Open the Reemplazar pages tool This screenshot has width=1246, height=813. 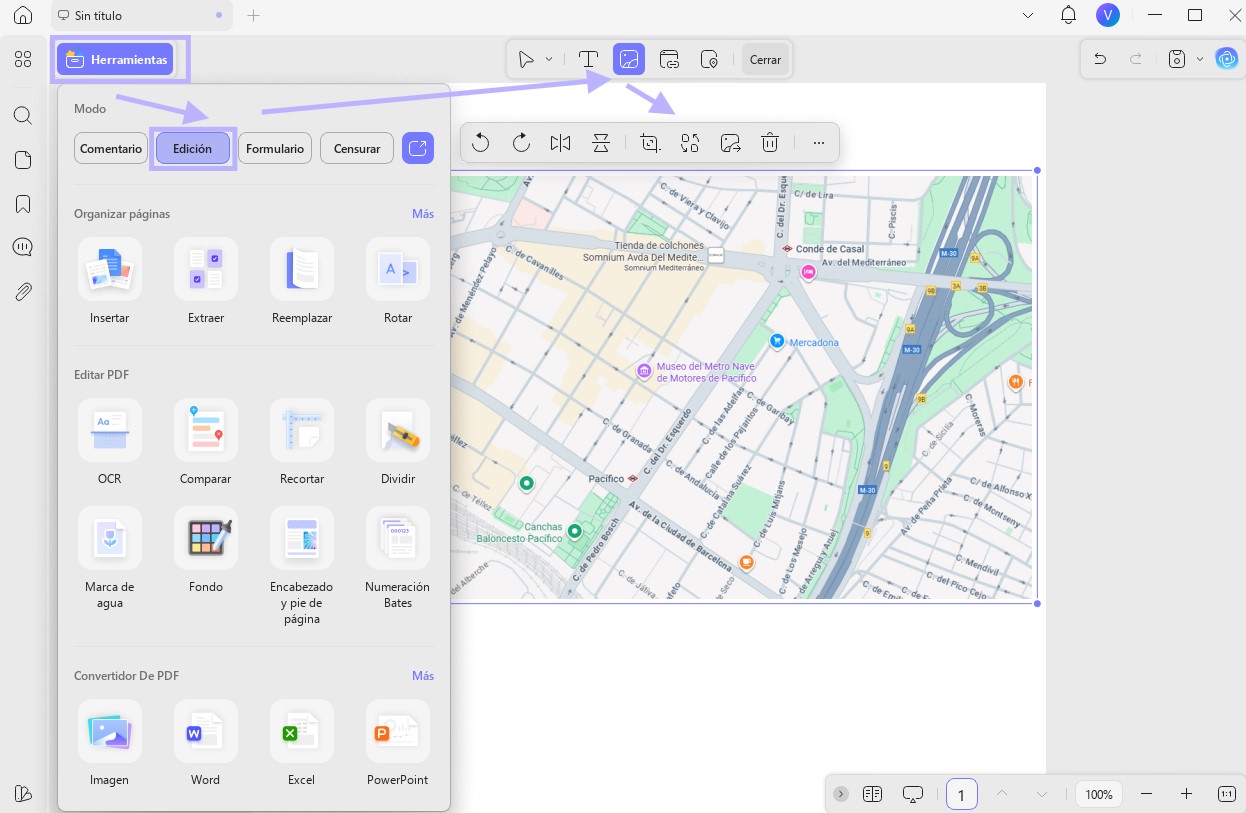click(302, 280)
